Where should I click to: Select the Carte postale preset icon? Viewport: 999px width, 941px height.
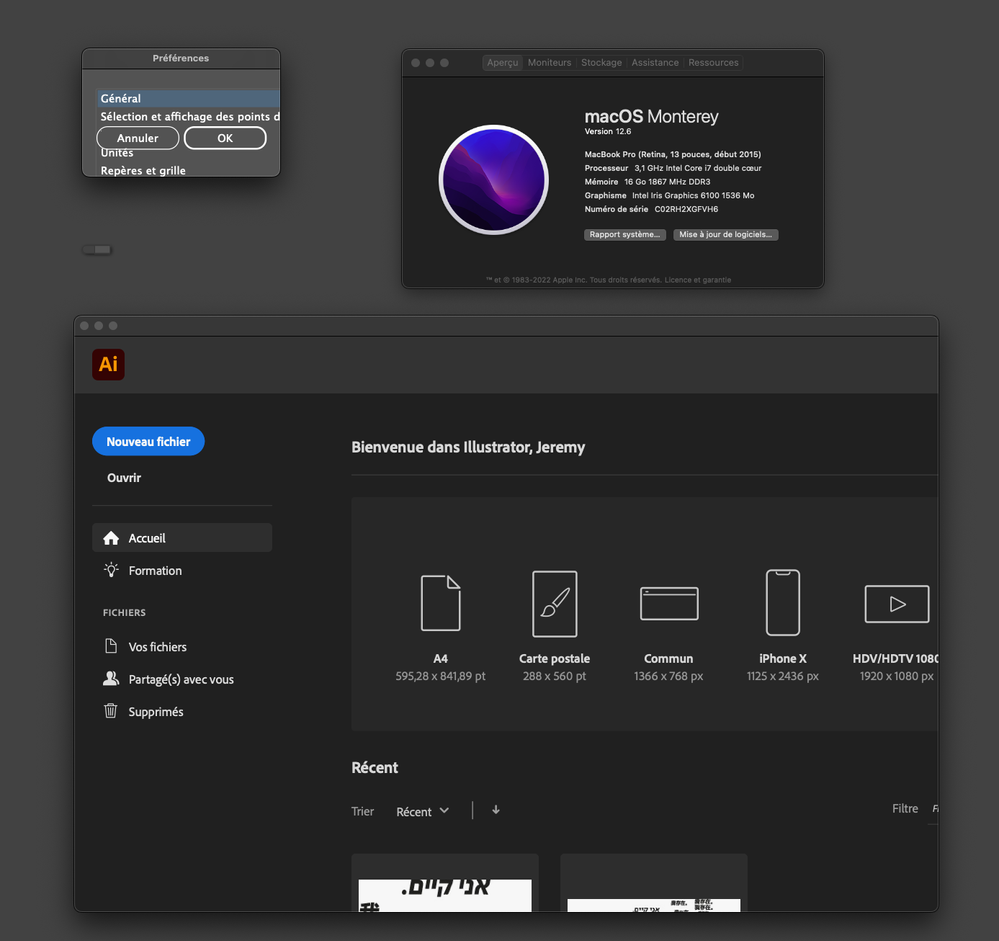pyautogui.click(x=554, y=603)
